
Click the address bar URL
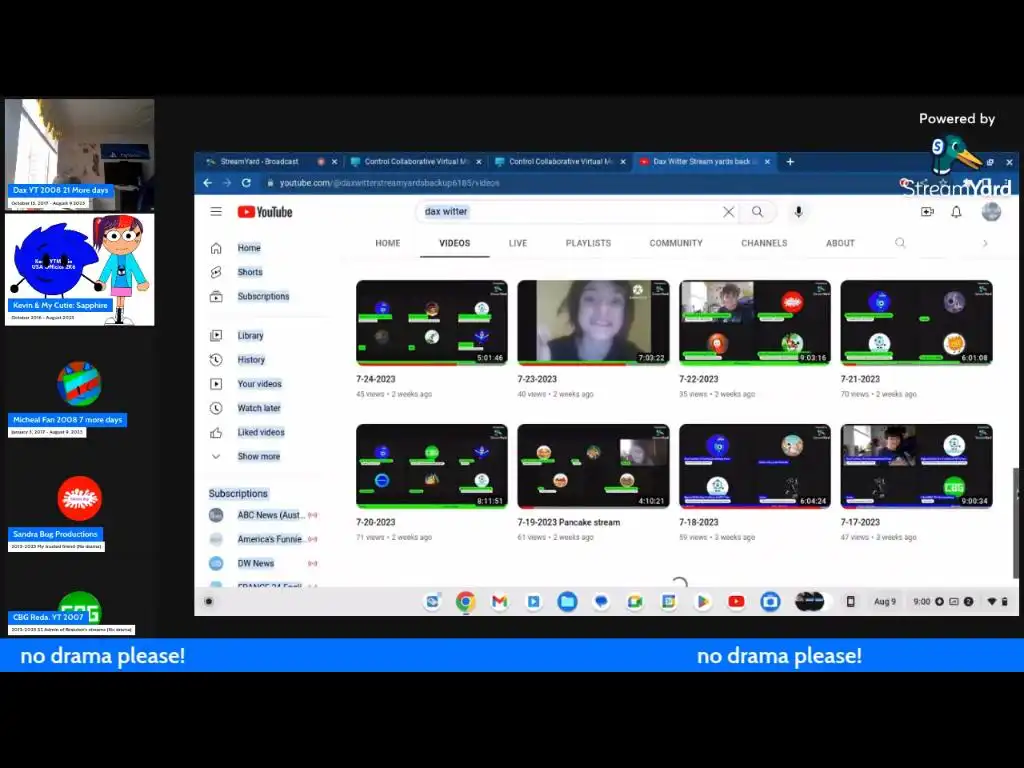390,183
